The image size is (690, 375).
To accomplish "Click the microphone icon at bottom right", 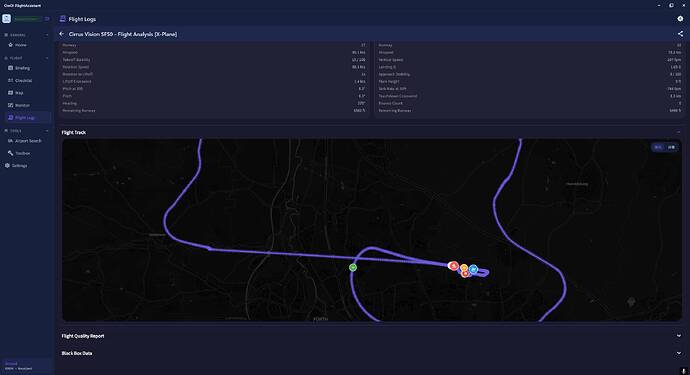I will [683, 371].
